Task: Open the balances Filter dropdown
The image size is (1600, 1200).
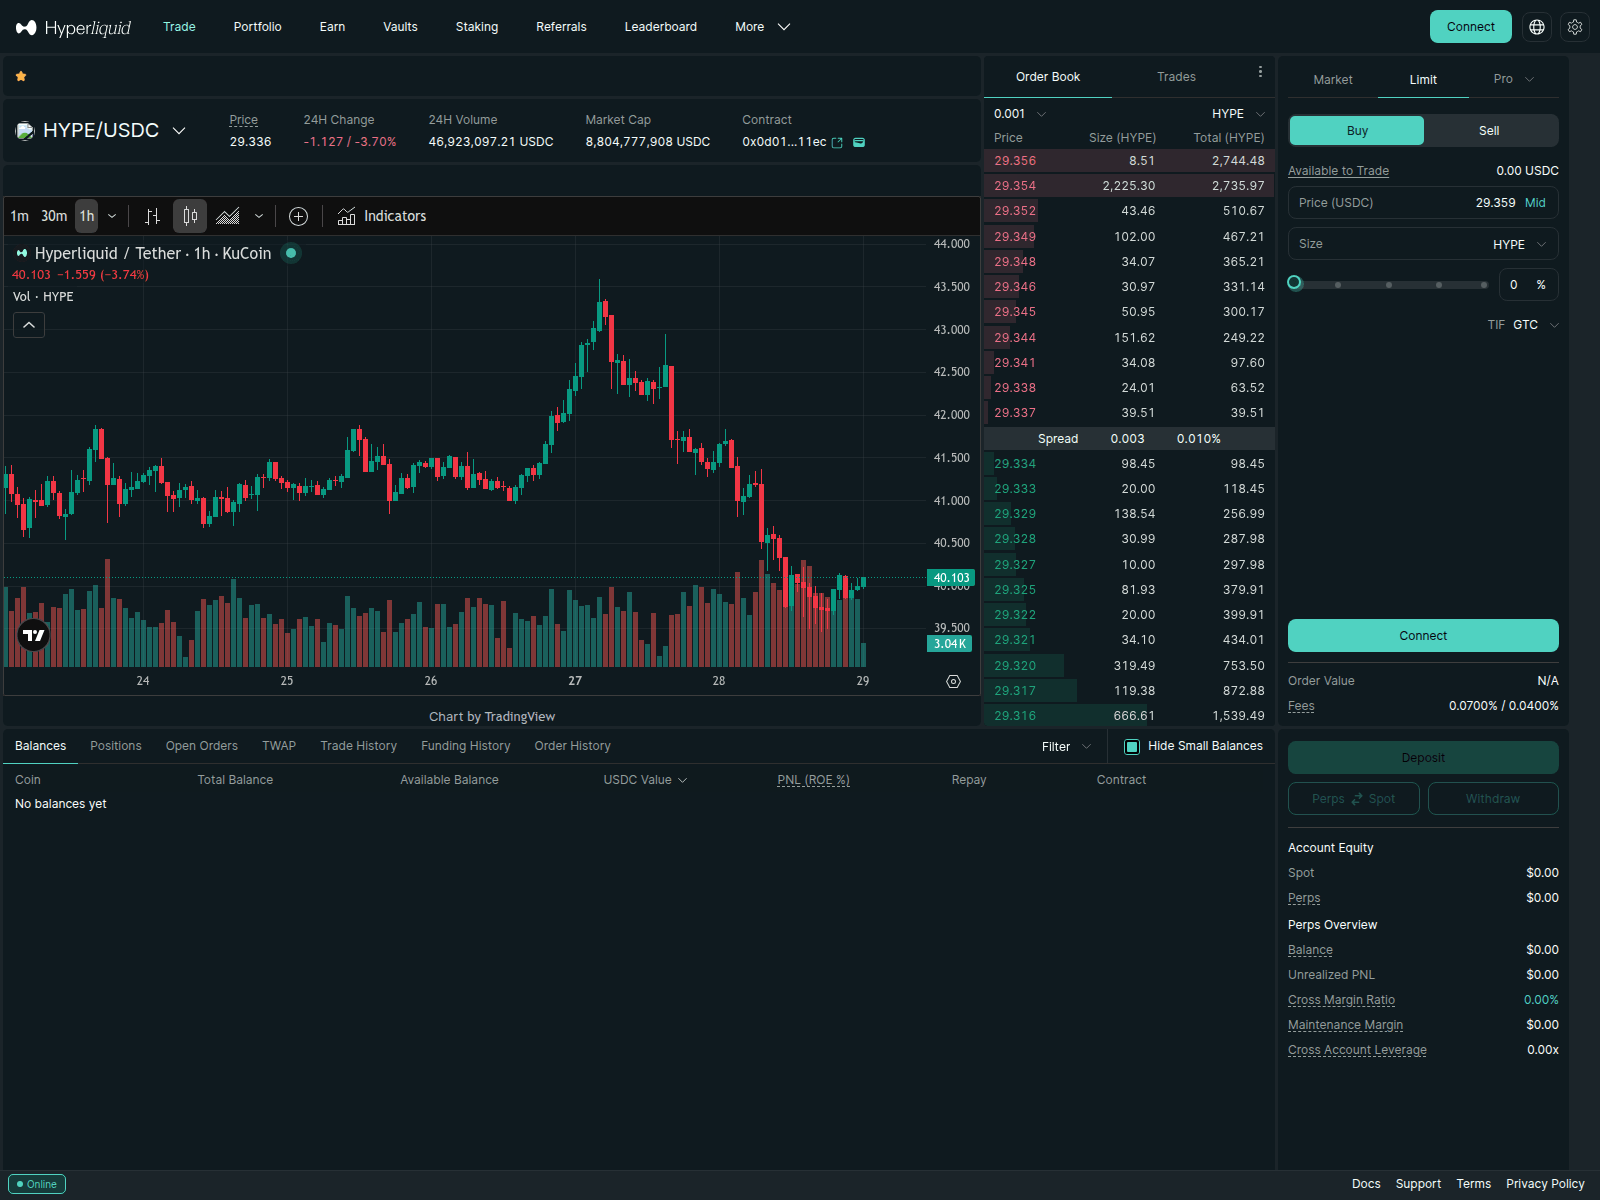Action: [1067, 747]
